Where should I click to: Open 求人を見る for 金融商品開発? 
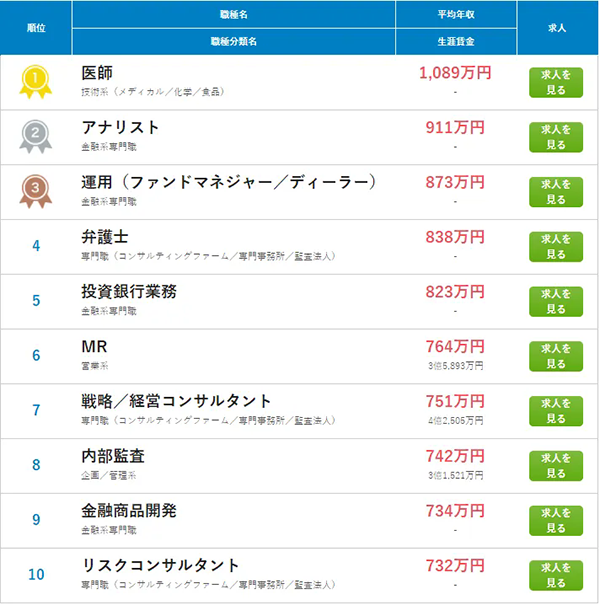pyautogui.click(x=556, y=521)
